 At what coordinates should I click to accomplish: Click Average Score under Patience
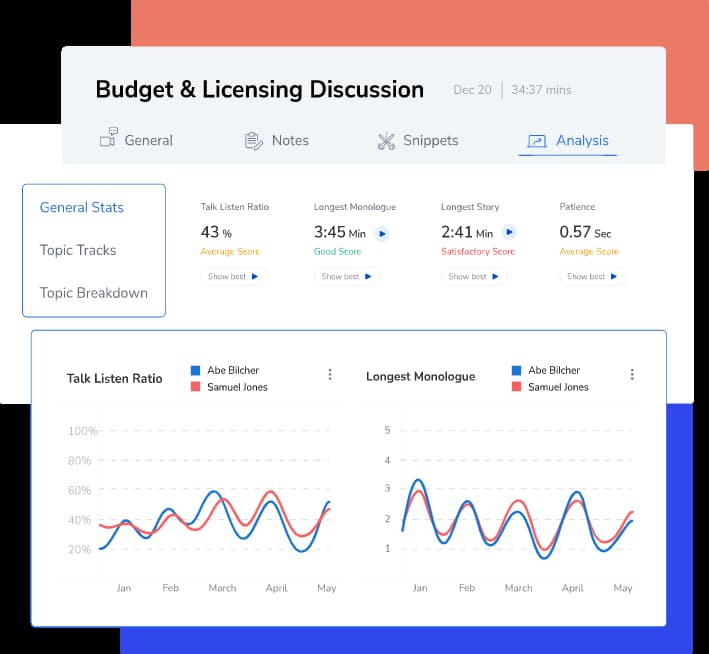pyautogui.click(x=589, y=251)
